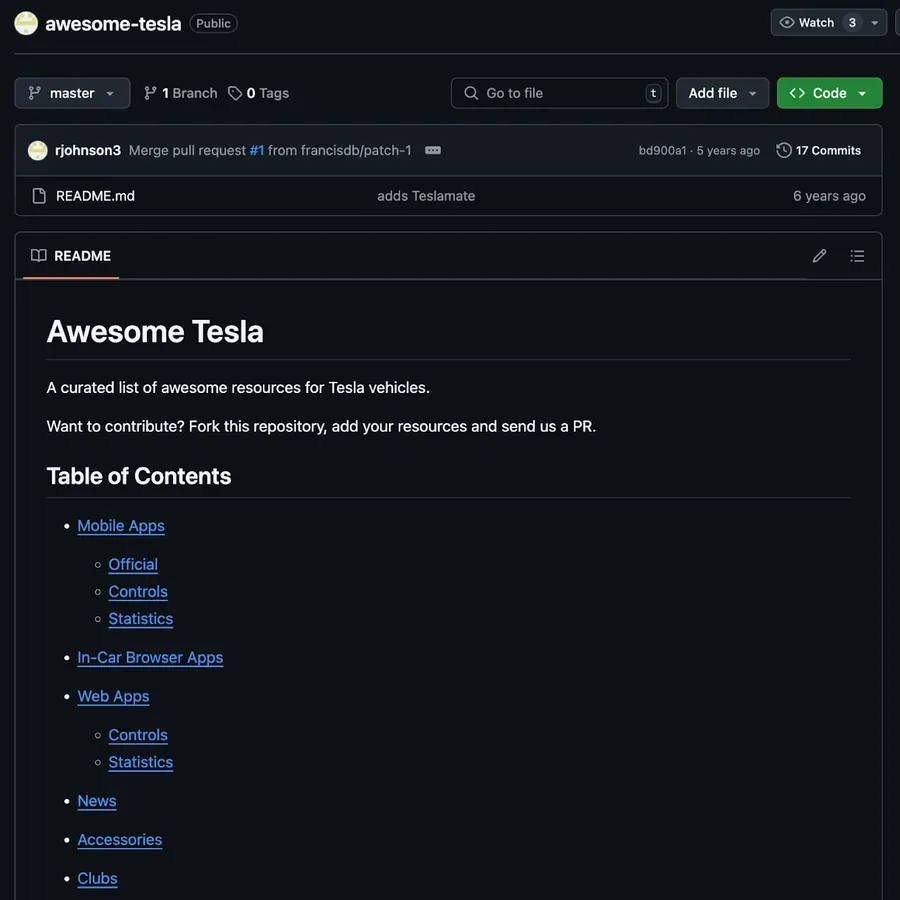The height and width of the screenshot is (900, 900).
Task: Jump to the News section
Action: point(97,801)
